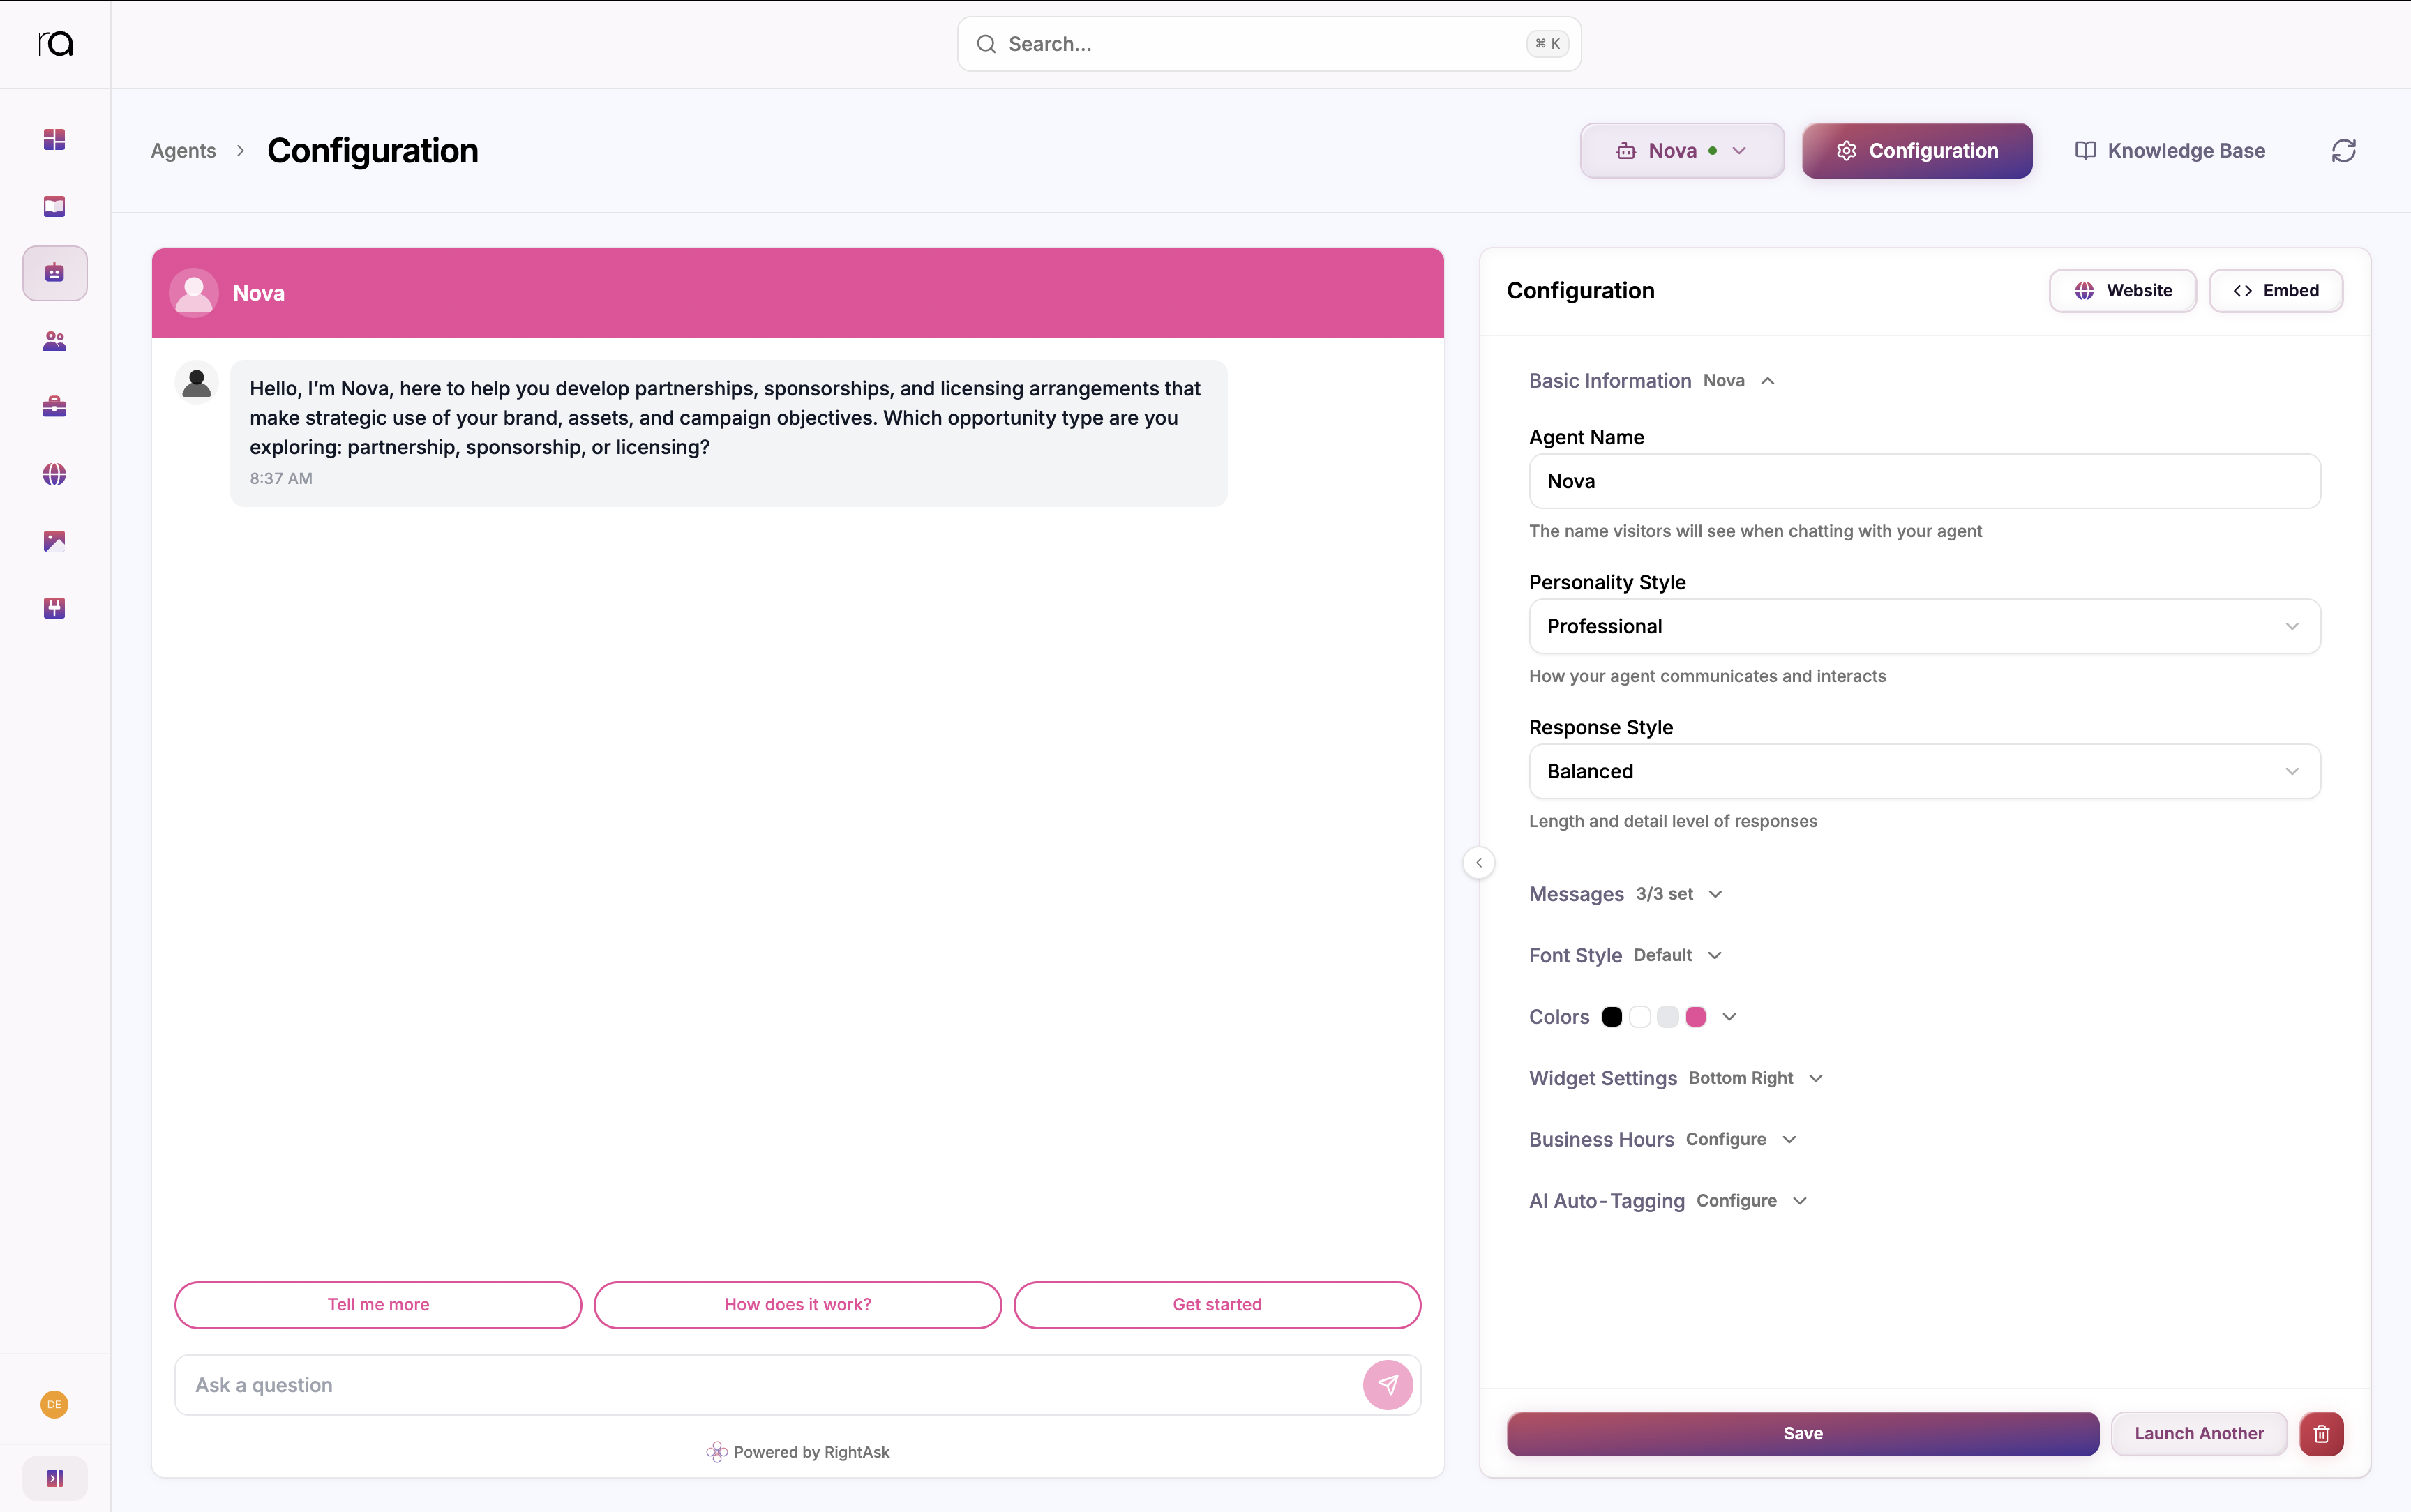Switch to the Knowledge Base tab
2411x1512 pixels.
coord(2170,151)
